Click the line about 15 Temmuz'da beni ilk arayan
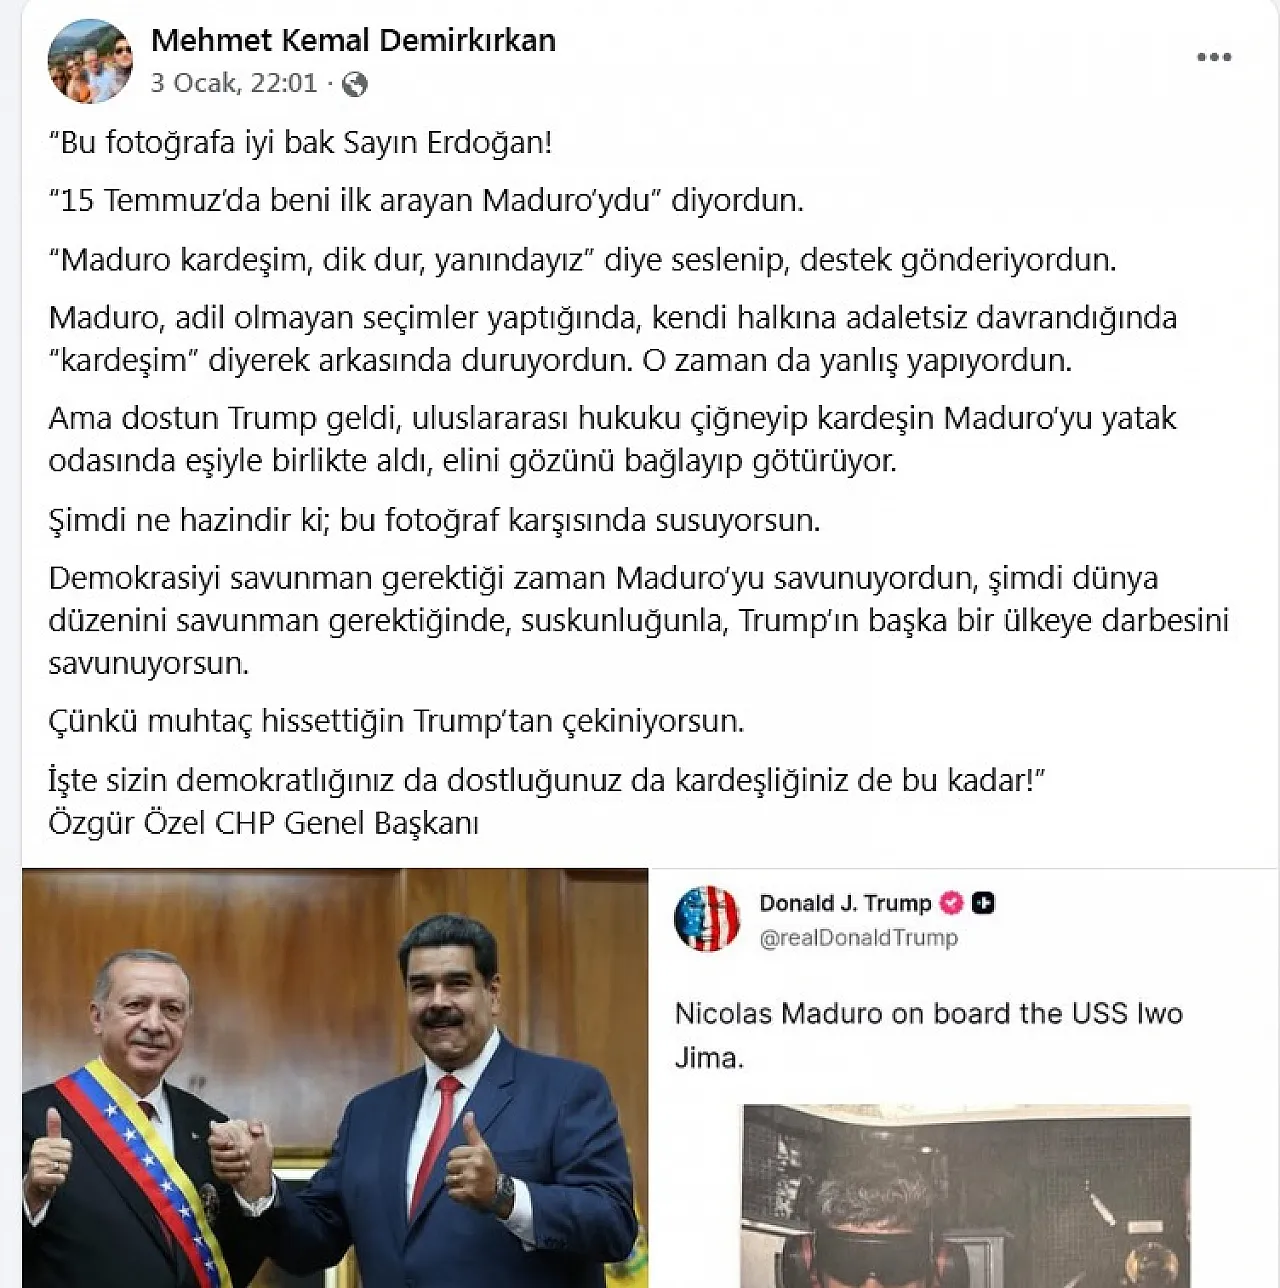 click(426, 200)
